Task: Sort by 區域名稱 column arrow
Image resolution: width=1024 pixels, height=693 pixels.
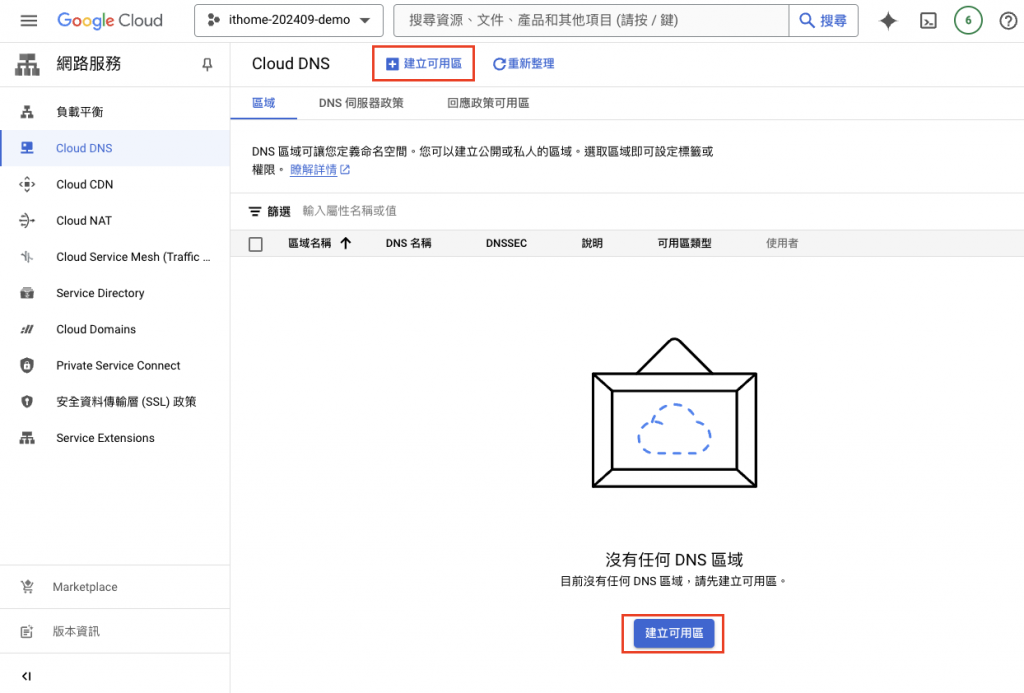Action: click(345, 244)
